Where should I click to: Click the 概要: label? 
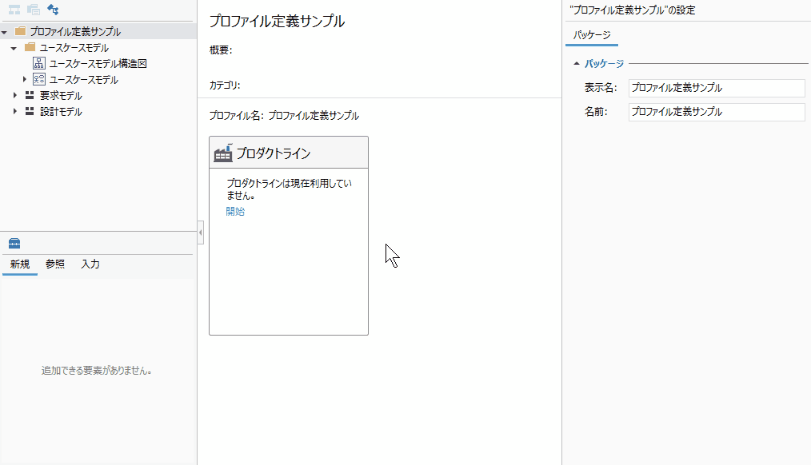click(220, 50)
